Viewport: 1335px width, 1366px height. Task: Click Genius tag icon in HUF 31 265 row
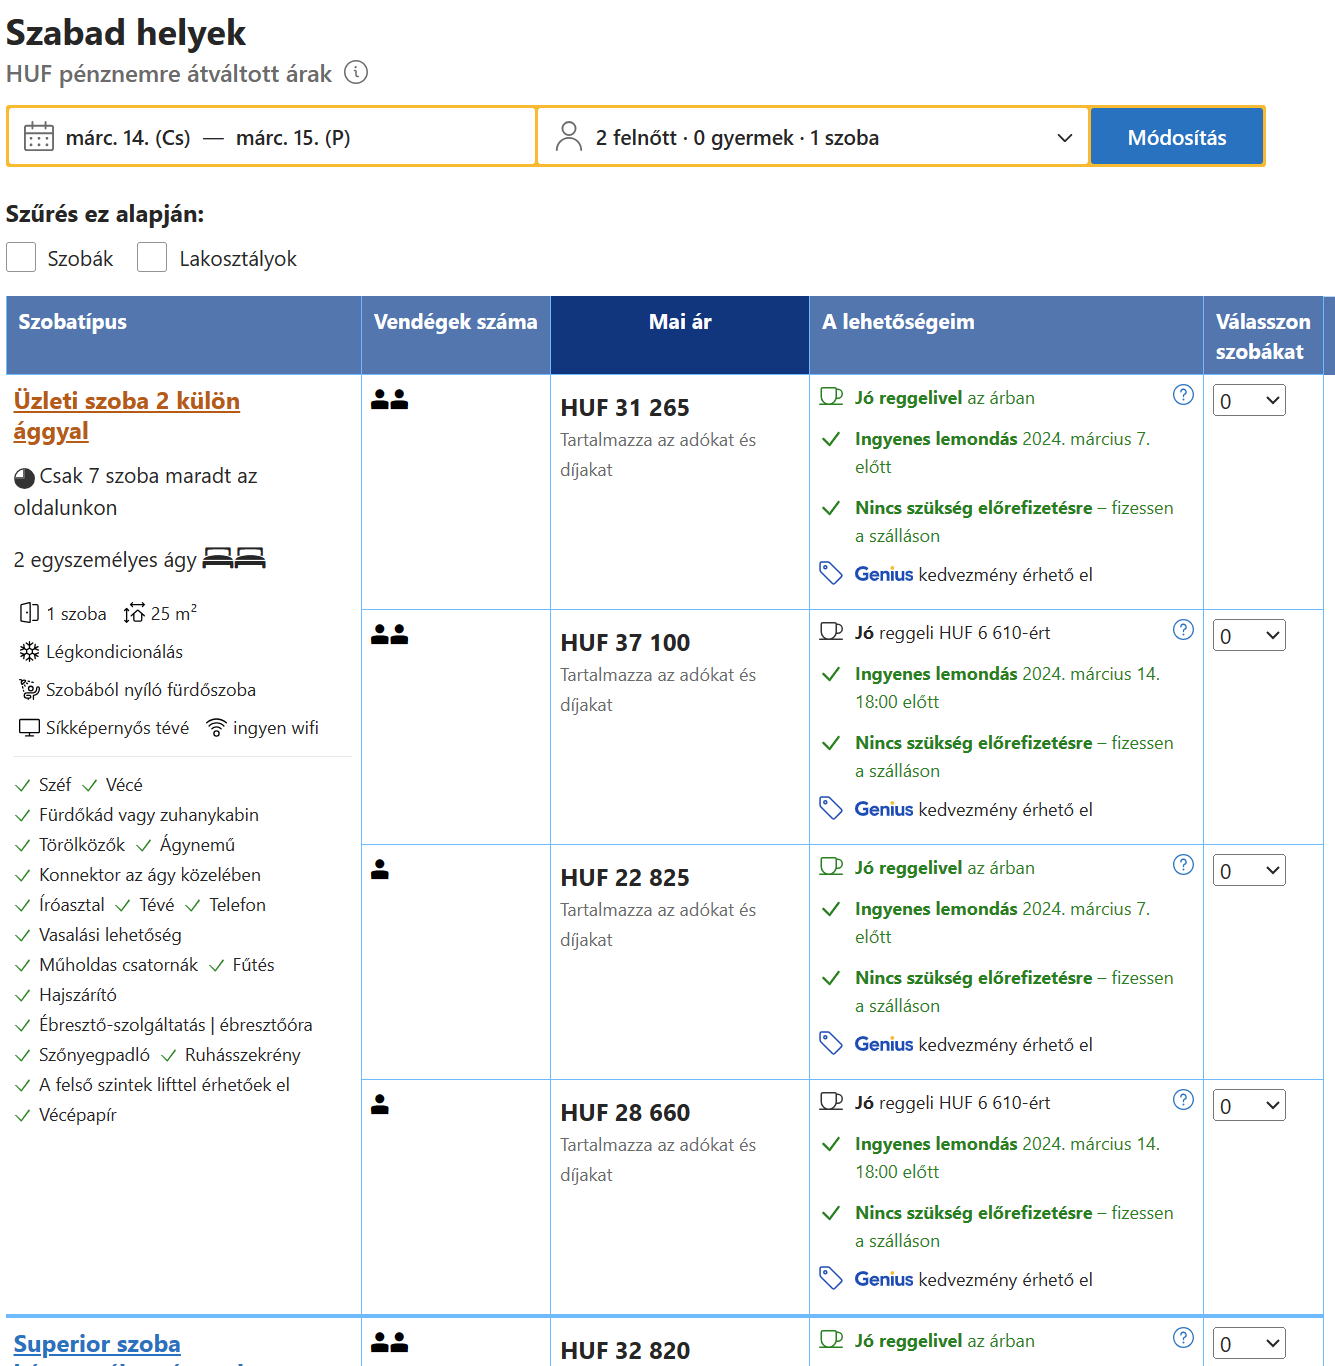pyautogui.click(x=831, y=573)
